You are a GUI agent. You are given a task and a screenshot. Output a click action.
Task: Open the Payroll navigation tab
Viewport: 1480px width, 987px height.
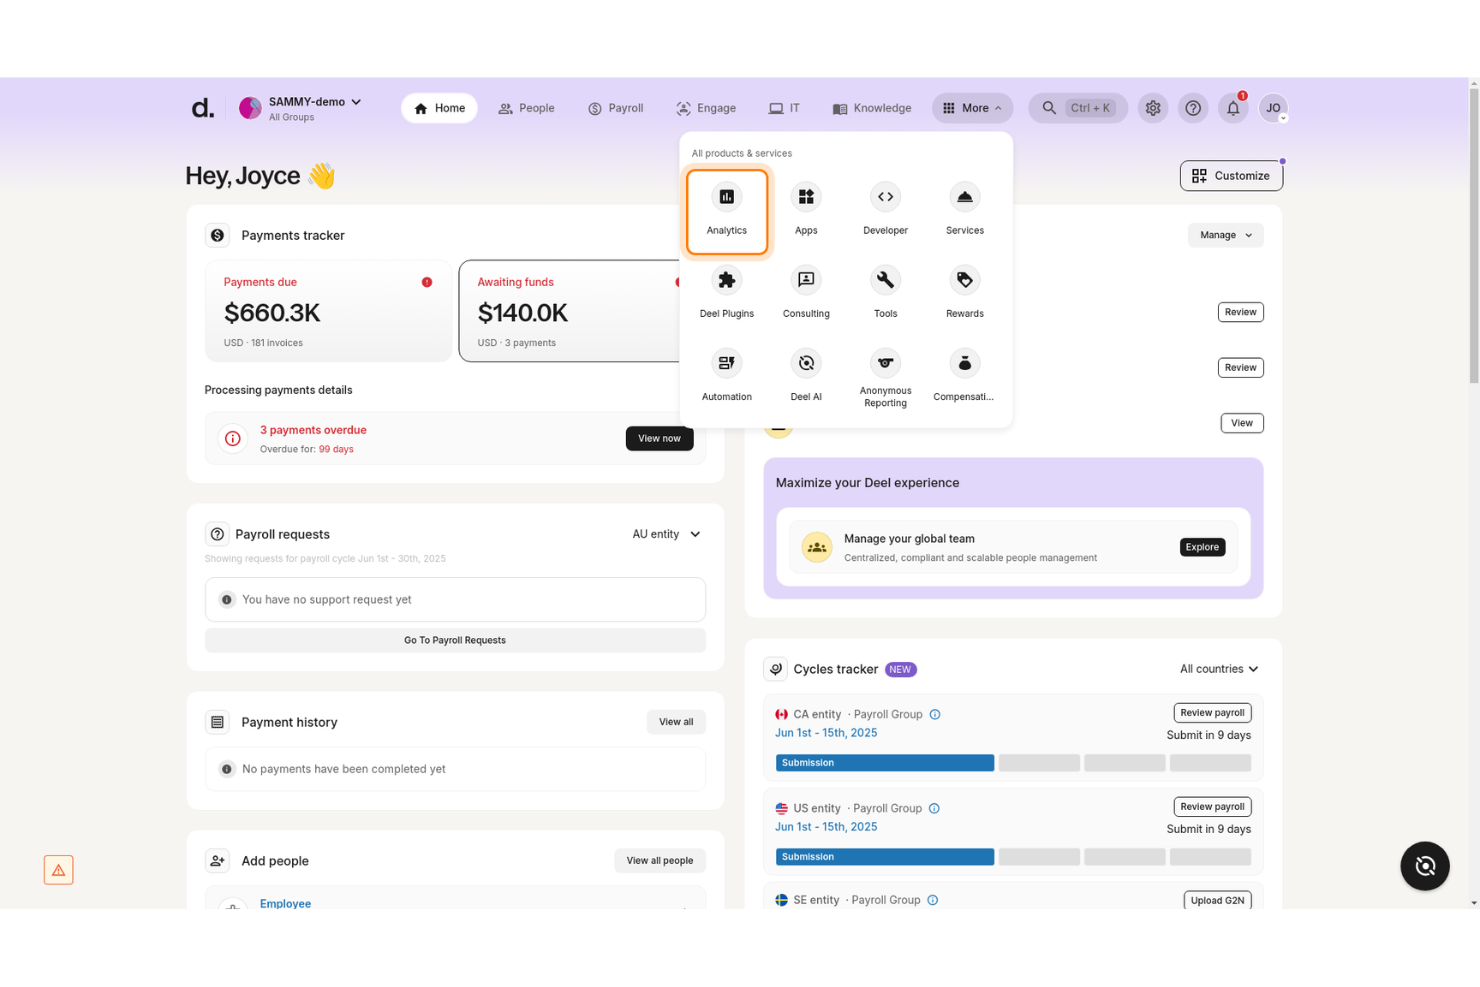click(616, 108)
